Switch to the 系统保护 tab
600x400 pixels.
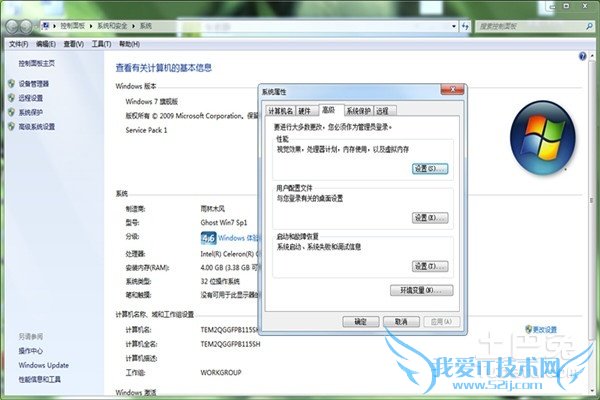coord(359,111)
